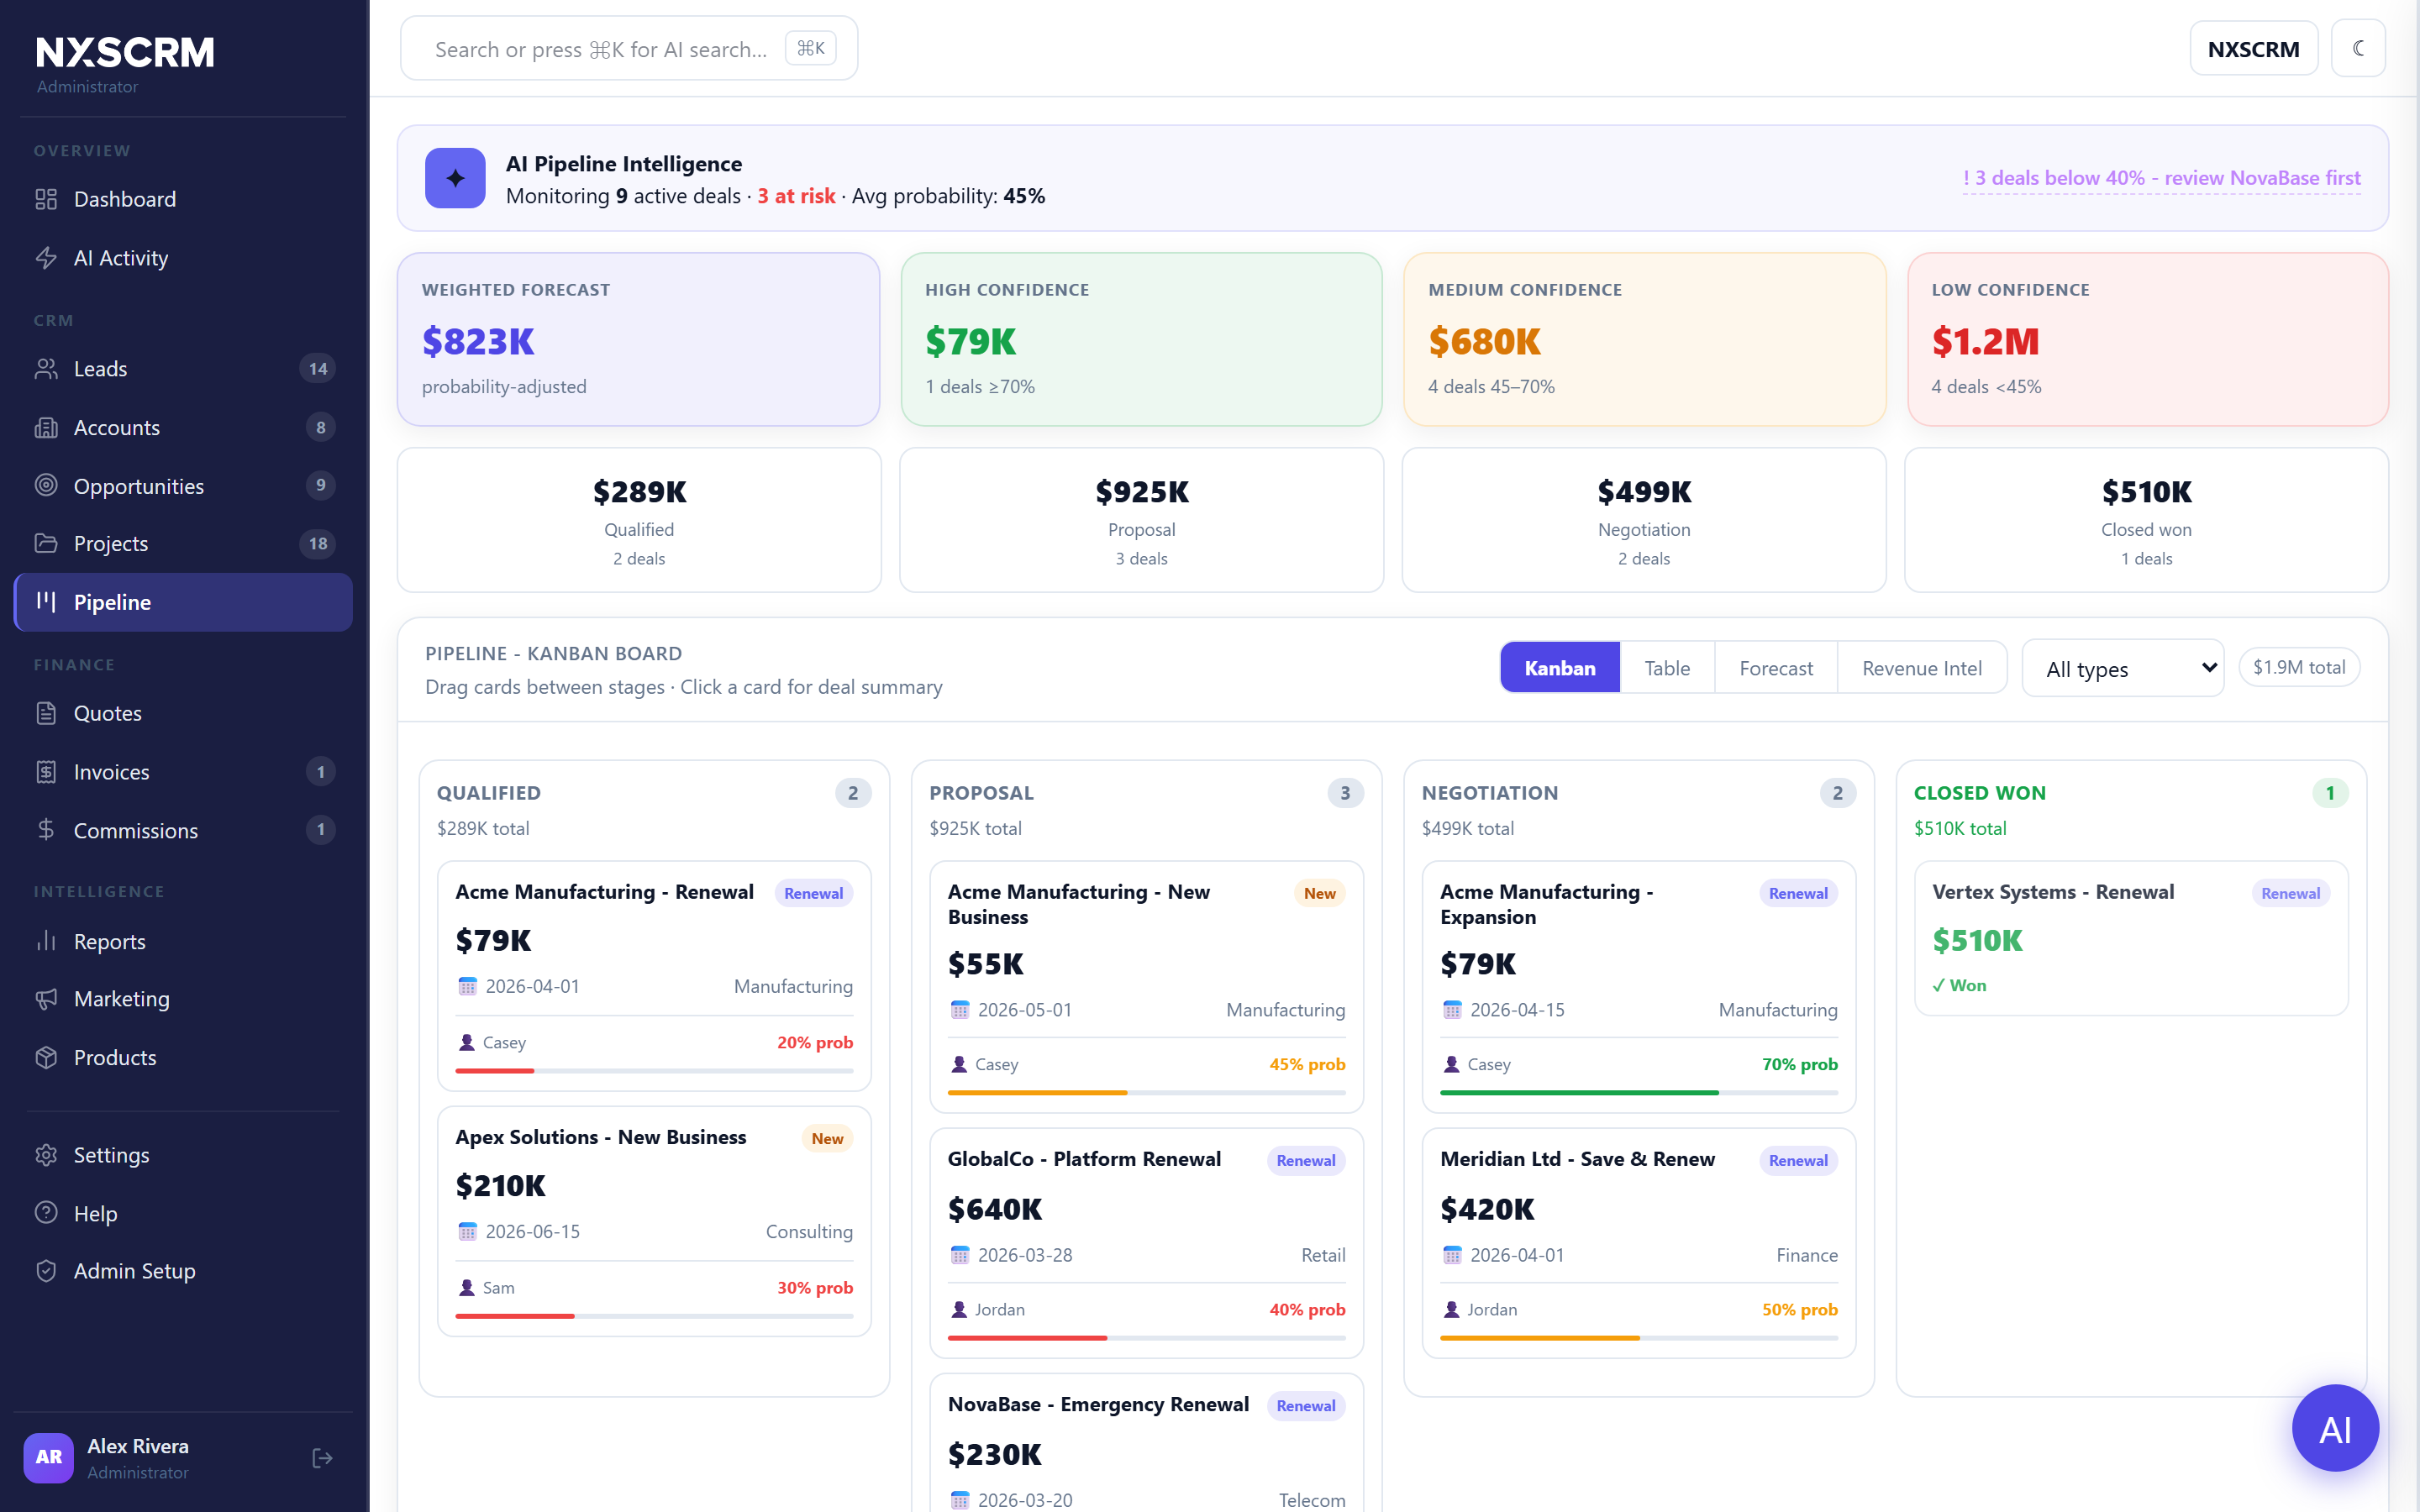Image resolution: width=2420 pixels, height=1512 pixels.
Task: Open the Settings gear icon
Action: pyautogui.click(x=46, y=1155)
